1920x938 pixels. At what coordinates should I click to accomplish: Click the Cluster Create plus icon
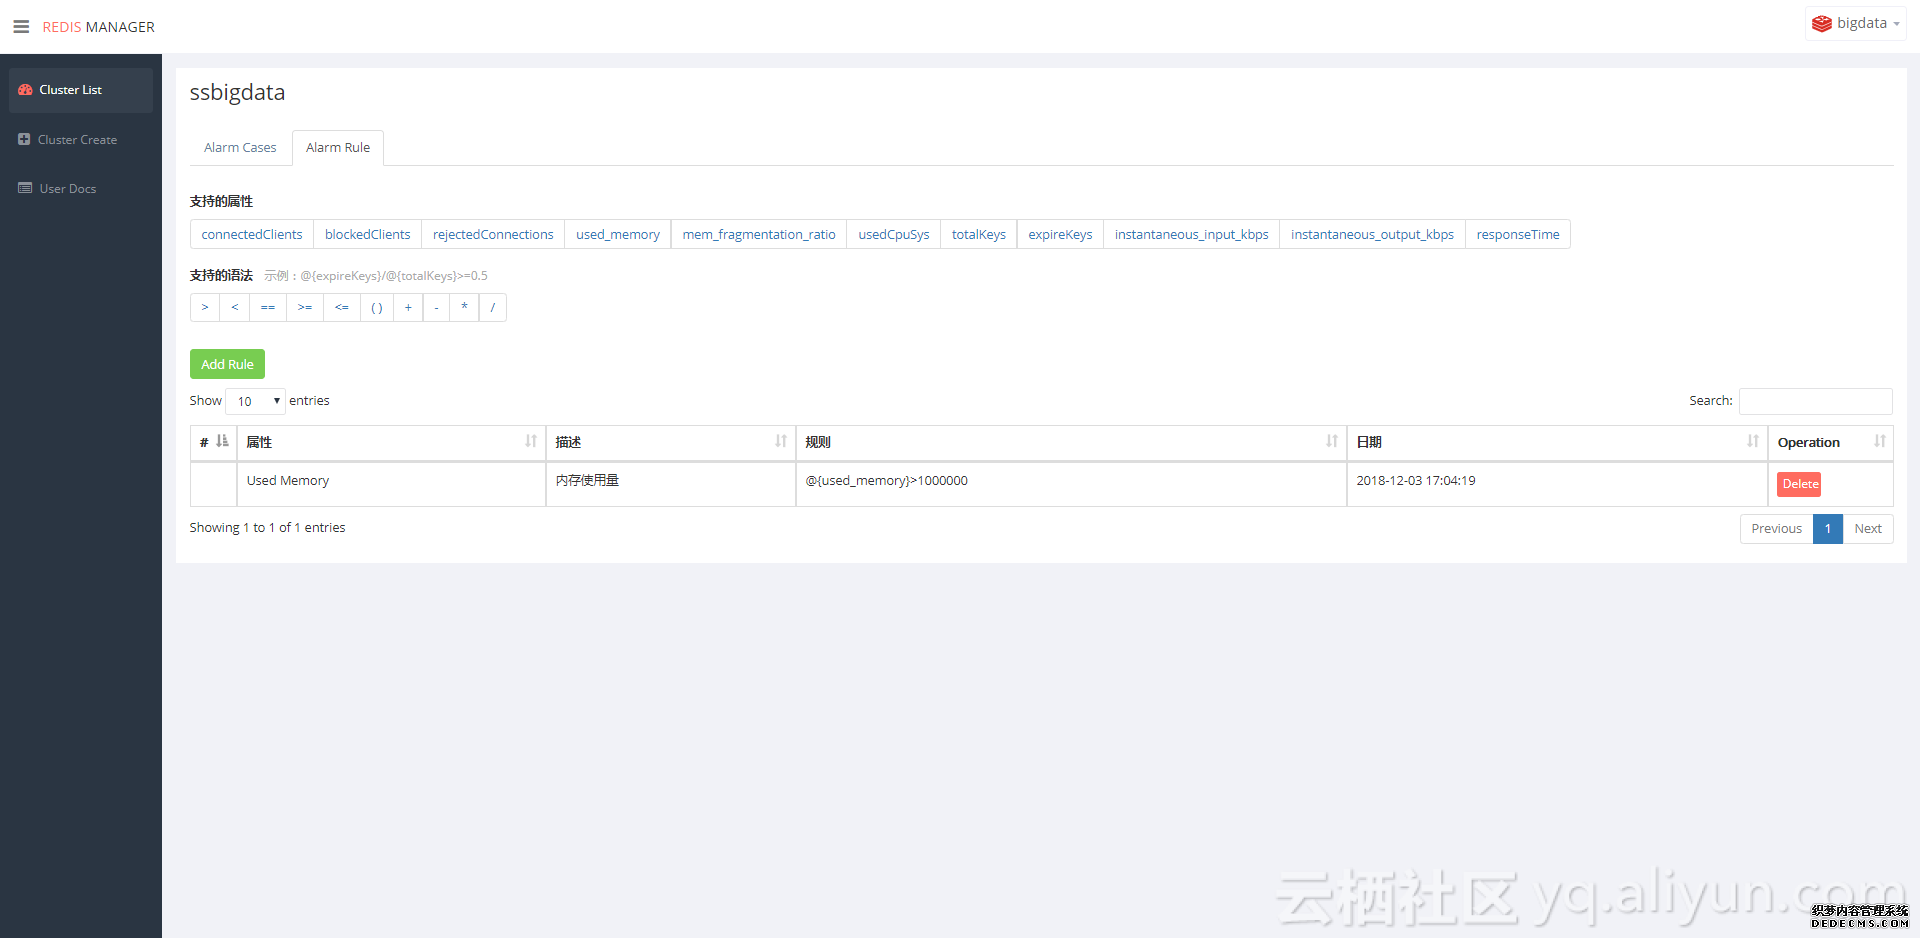click(24, 140)
